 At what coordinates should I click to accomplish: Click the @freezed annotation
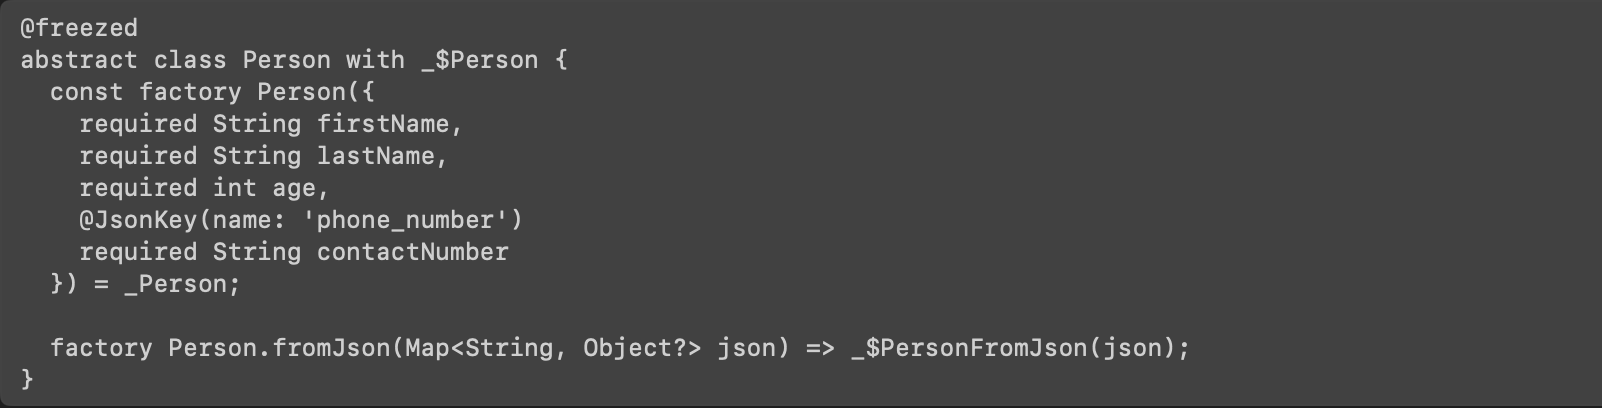tap(79, 28)
